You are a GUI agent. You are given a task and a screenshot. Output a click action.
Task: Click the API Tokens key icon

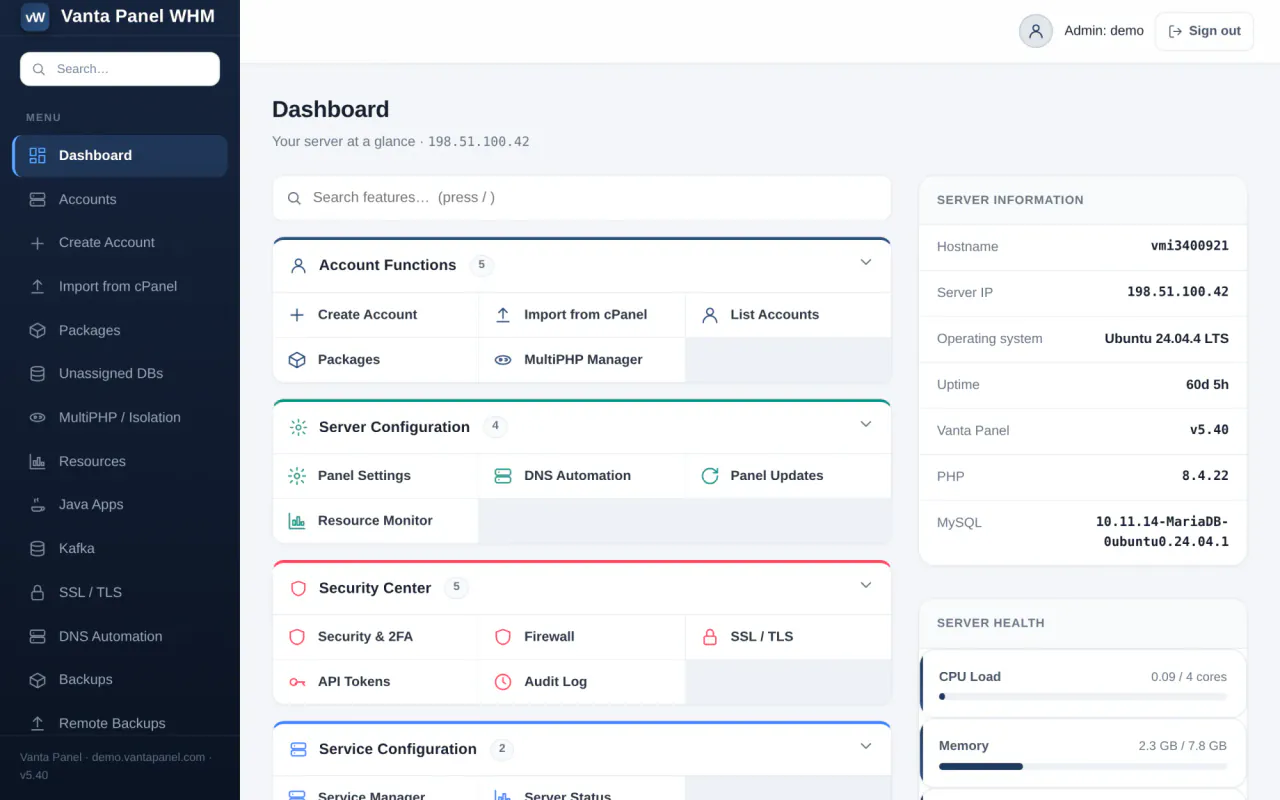coord(297,682)
